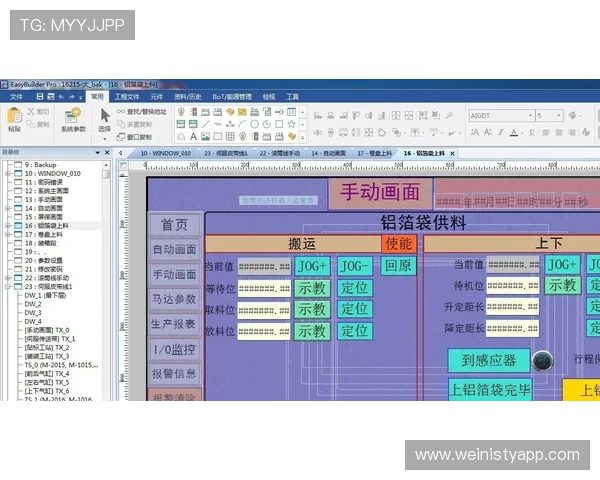This screenshot has height=480, width=600.
Task: Select the table grid tool
Action: click(x=230, y=136)
